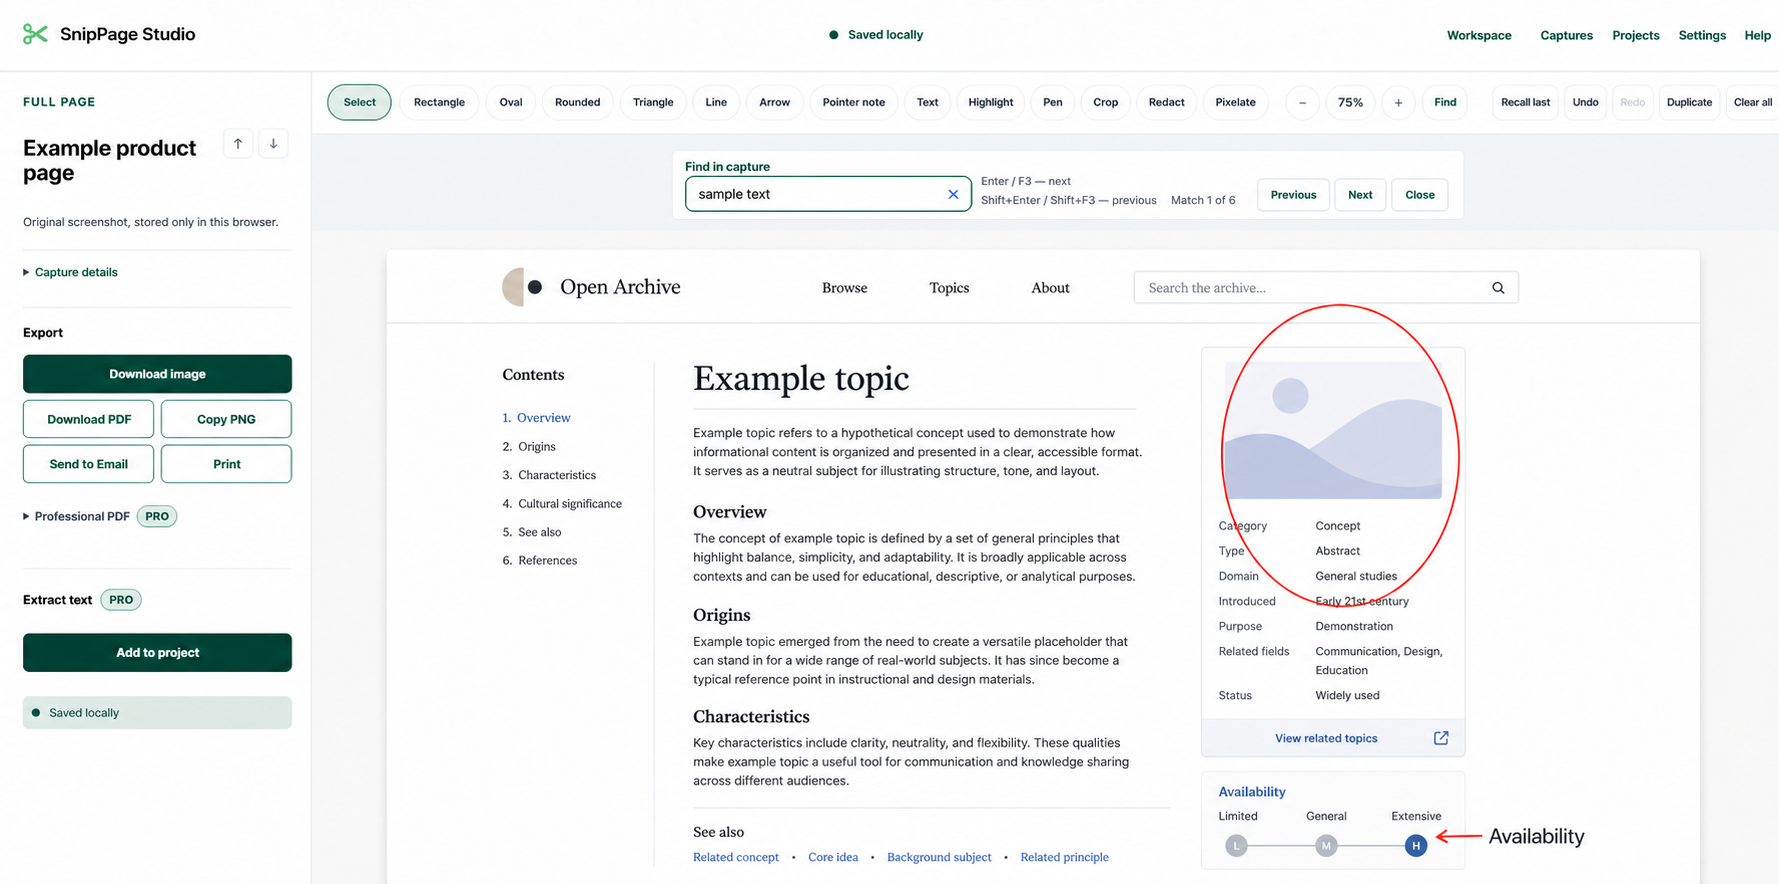Select the Crop tool
Image resolution: width=1779 pixels, height=884 pixels.
(1105, 102)
